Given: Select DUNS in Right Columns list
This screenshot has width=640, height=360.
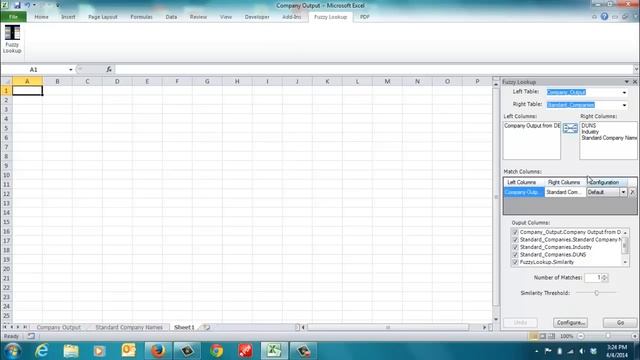Looking at the screenshot, I should pyautogui.click(x=589, y=126).
